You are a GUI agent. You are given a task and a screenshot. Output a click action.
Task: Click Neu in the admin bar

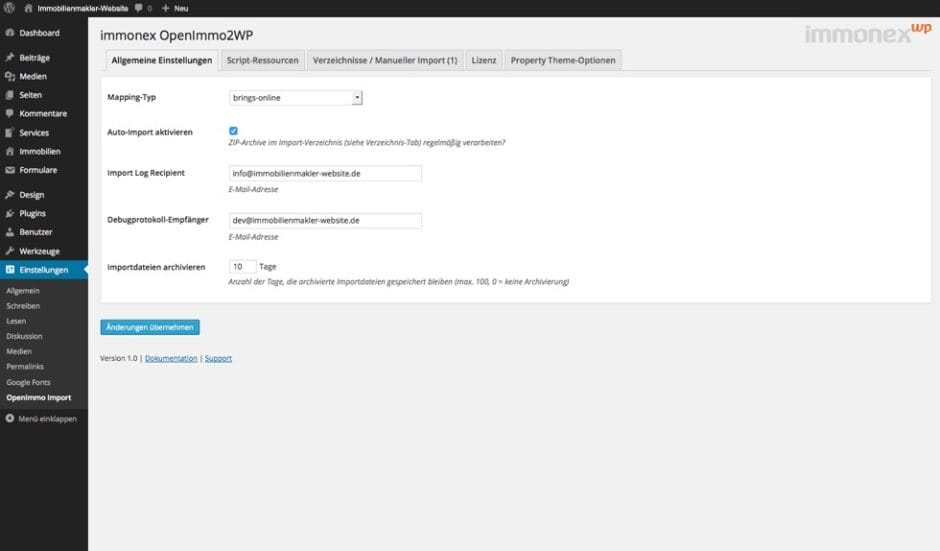pos(181,8)
